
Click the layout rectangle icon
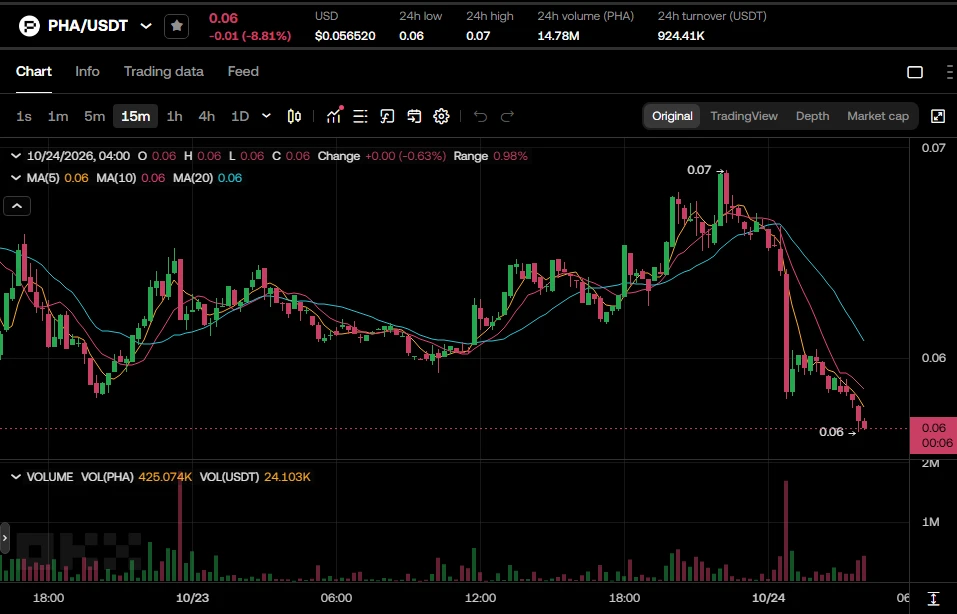tap(915, 72)
